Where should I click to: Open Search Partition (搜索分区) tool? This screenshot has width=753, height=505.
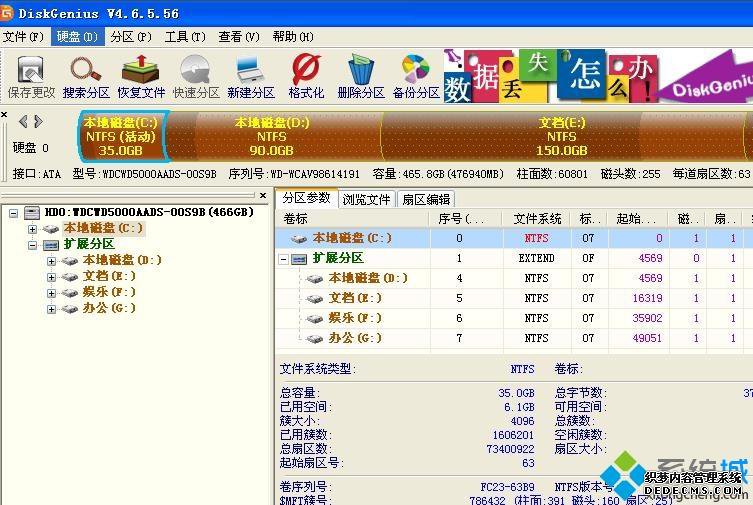tap(86, 77)
